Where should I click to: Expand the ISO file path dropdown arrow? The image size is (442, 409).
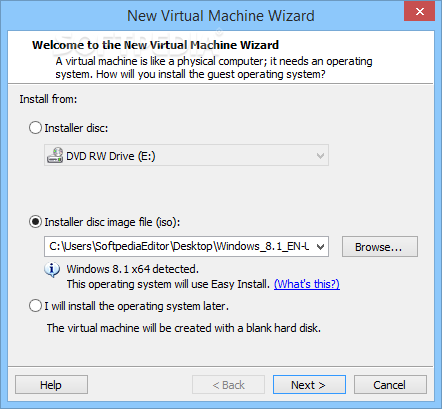click(x=320, y=247)
